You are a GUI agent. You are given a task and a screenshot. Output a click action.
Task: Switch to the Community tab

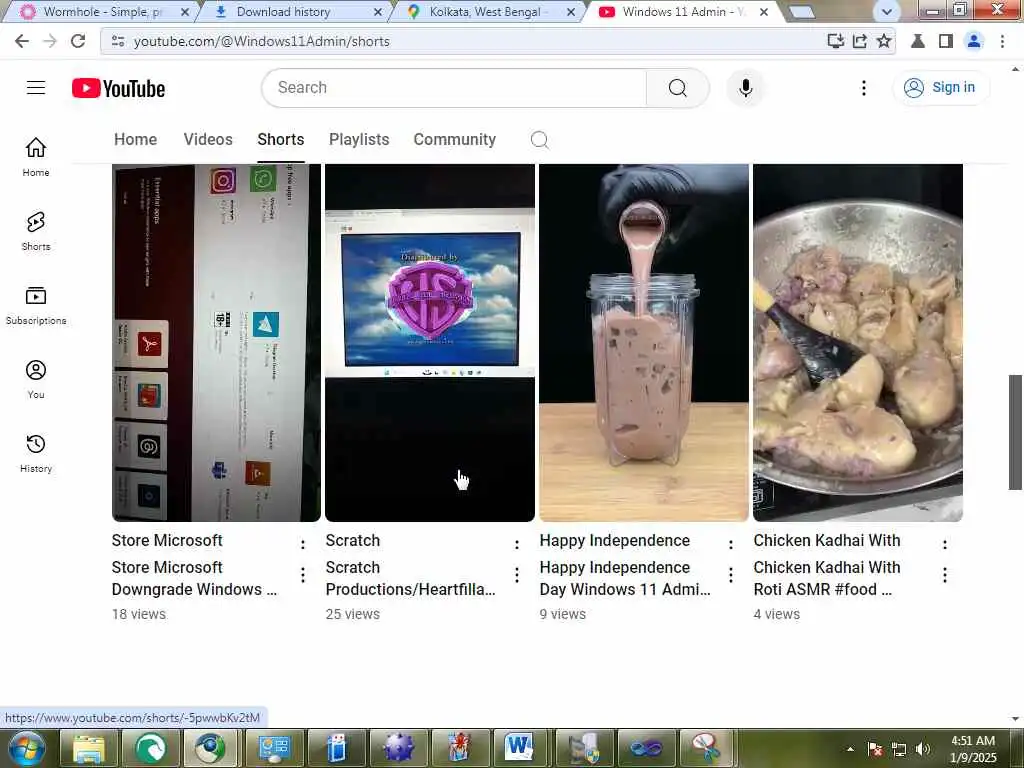tap(455, 140)
